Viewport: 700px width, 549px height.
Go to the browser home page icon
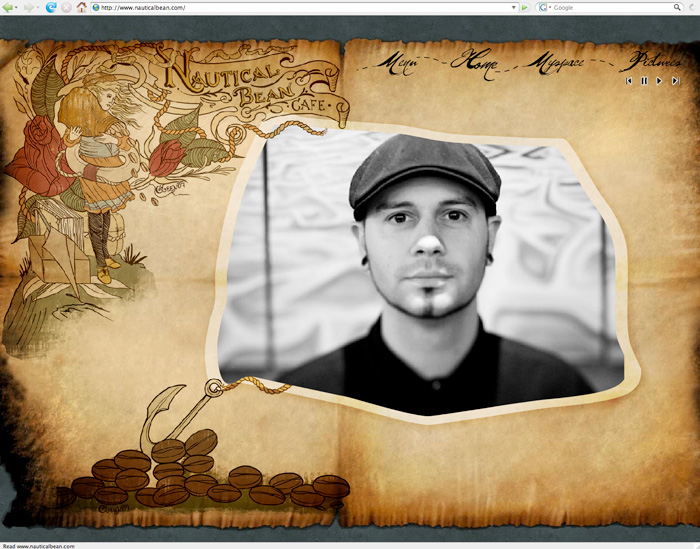(x=82, y=7)
